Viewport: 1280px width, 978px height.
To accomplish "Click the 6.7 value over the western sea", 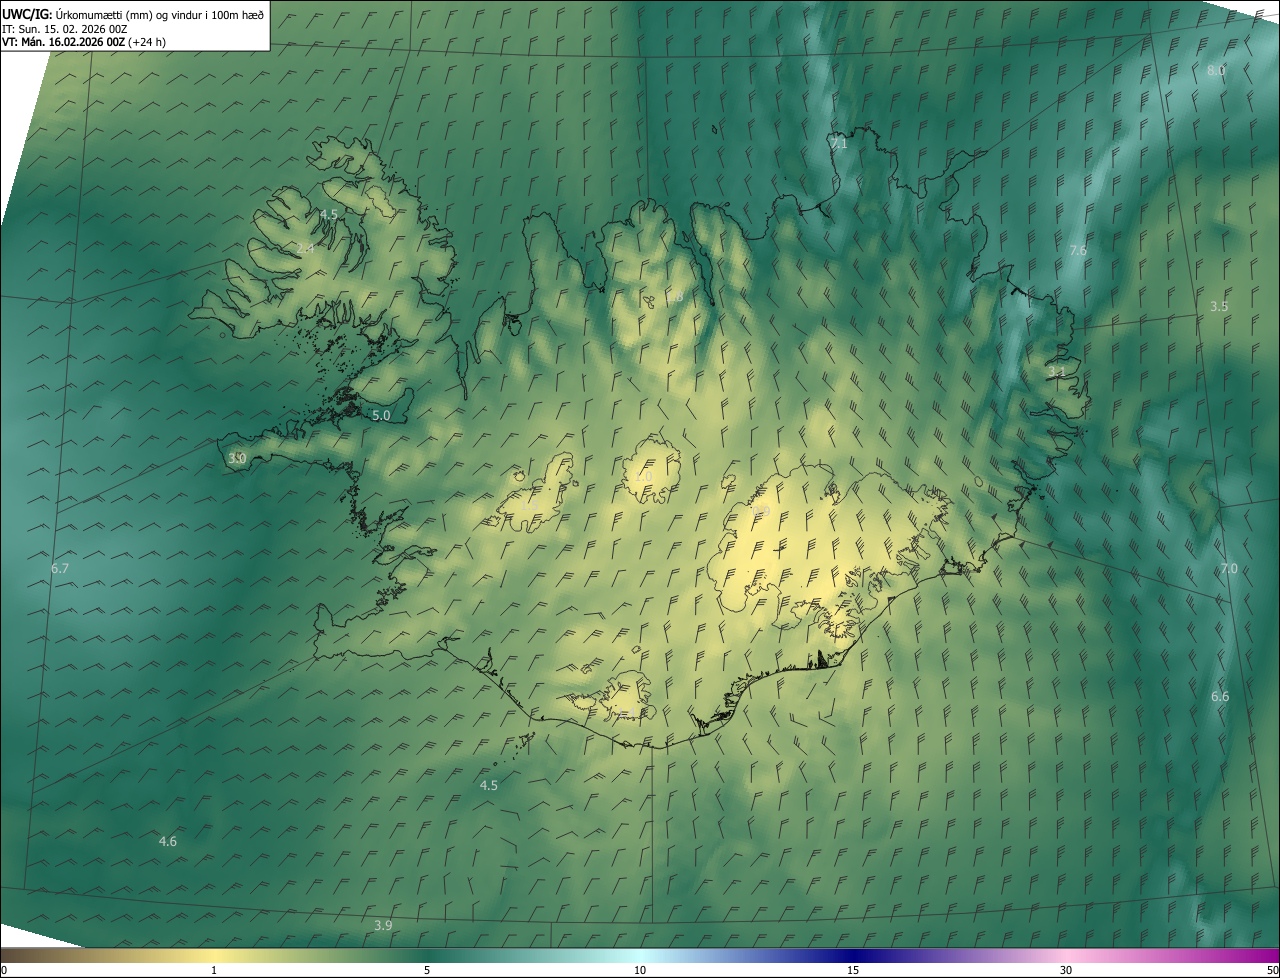I will pos(60,569).
